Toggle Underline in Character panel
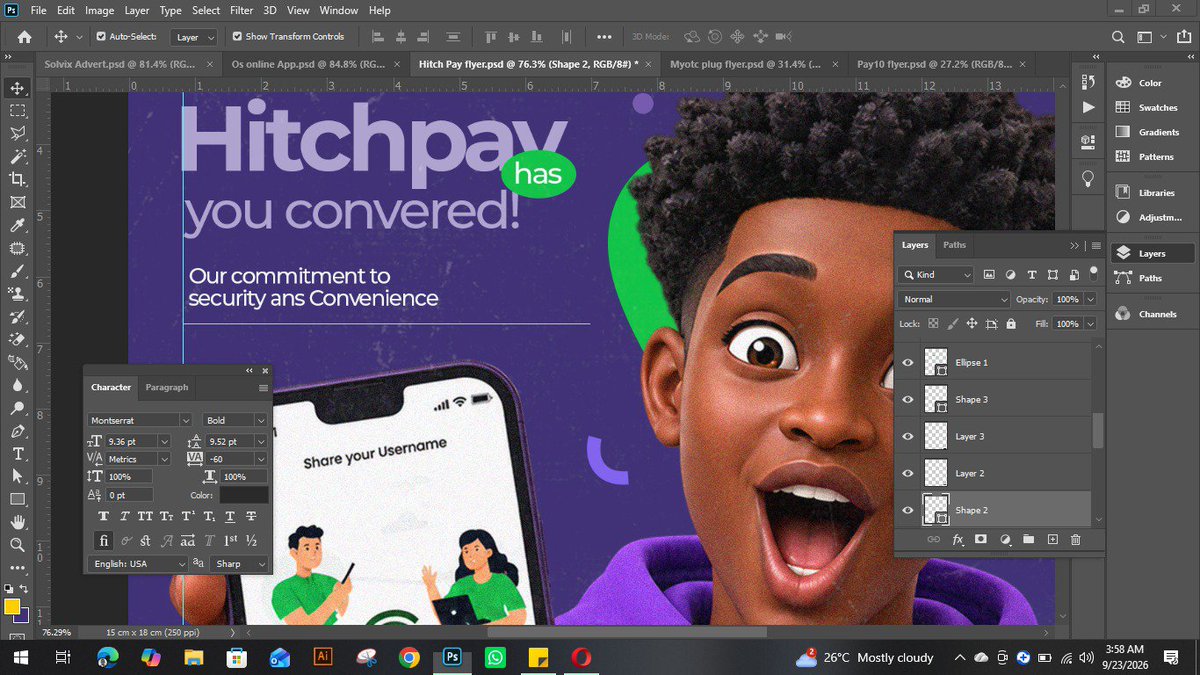This screenshot has width=1200, height=675. (x=230, y=516)
